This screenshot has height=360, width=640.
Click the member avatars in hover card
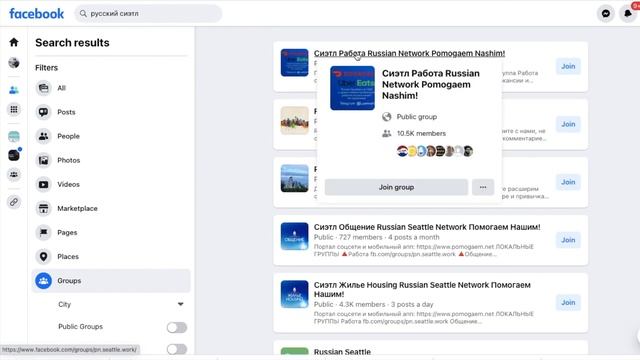435,151
